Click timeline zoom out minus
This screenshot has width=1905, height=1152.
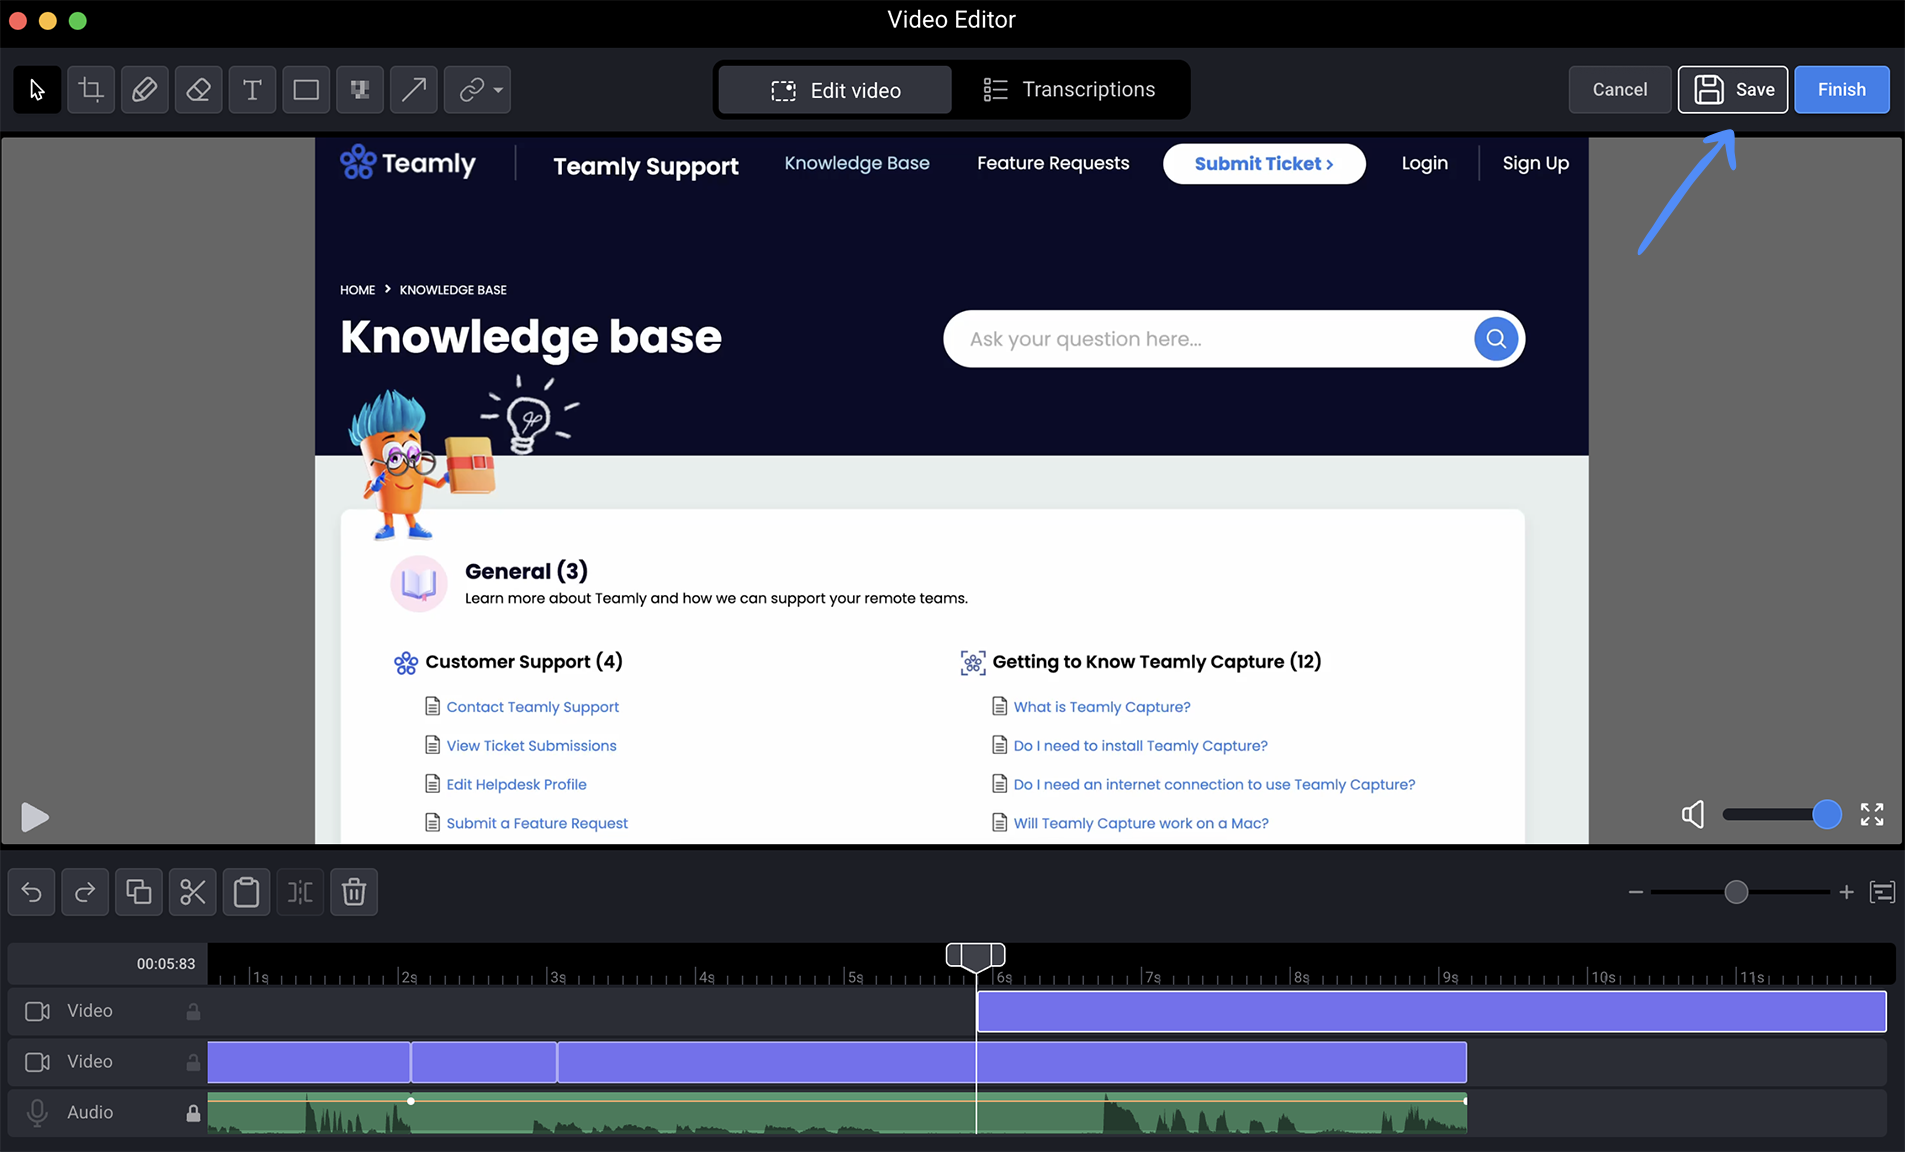point(1636,892)
